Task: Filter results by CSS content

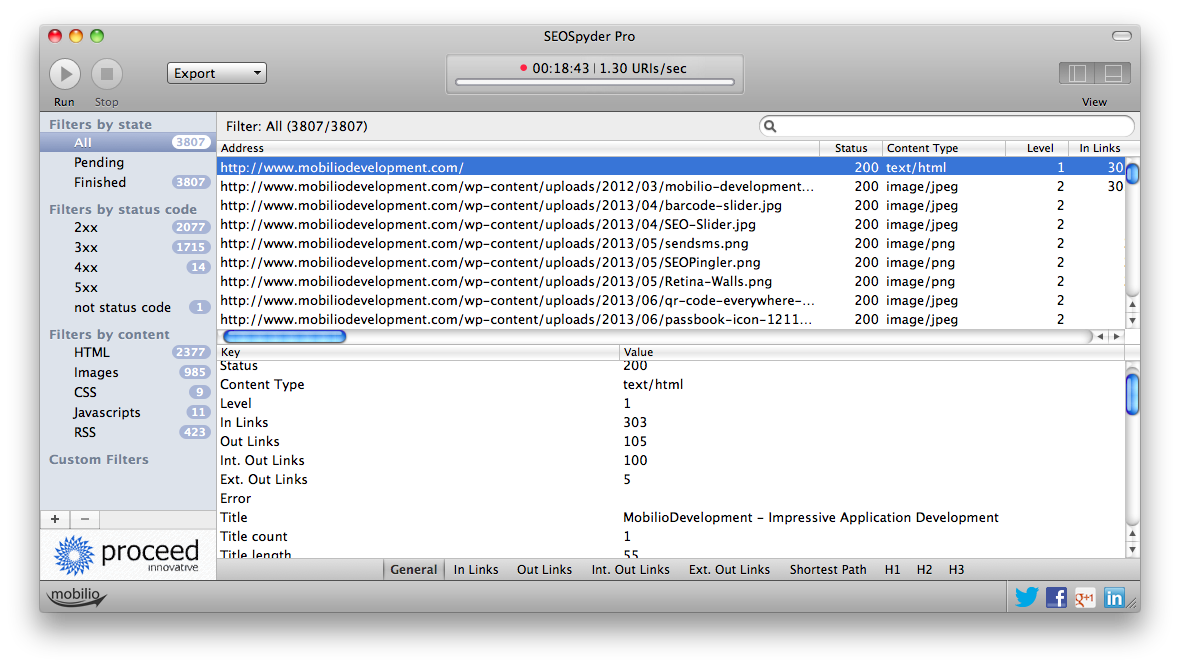Action: pyautogui.click(x=128, y=392)
